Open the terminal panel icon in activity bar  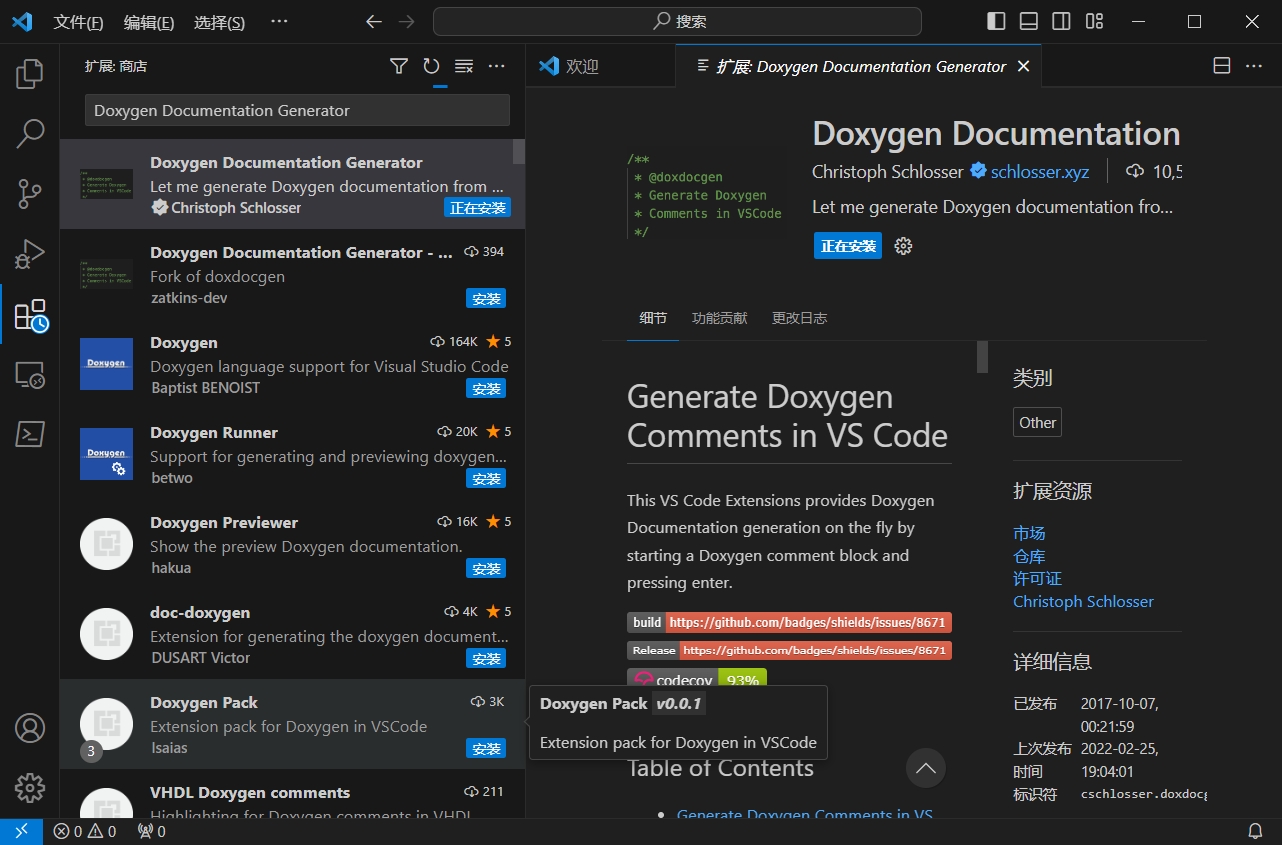(x=30, y=434)
